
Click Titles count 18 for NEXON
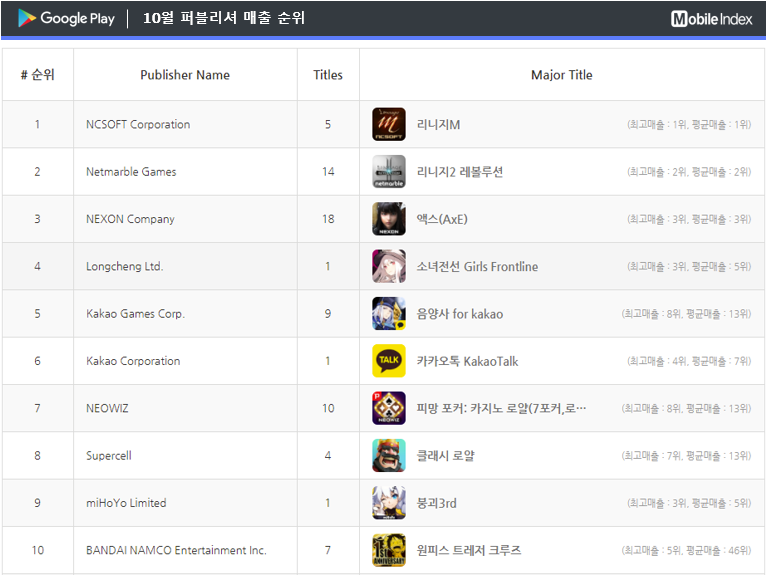(328, 219)
